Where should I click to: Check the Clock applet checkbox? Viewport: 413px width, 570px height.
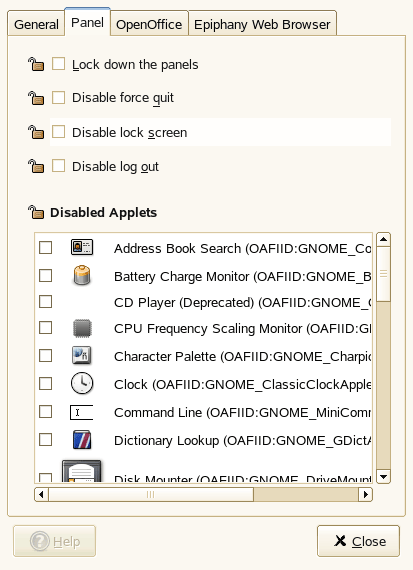coord(45,383)
